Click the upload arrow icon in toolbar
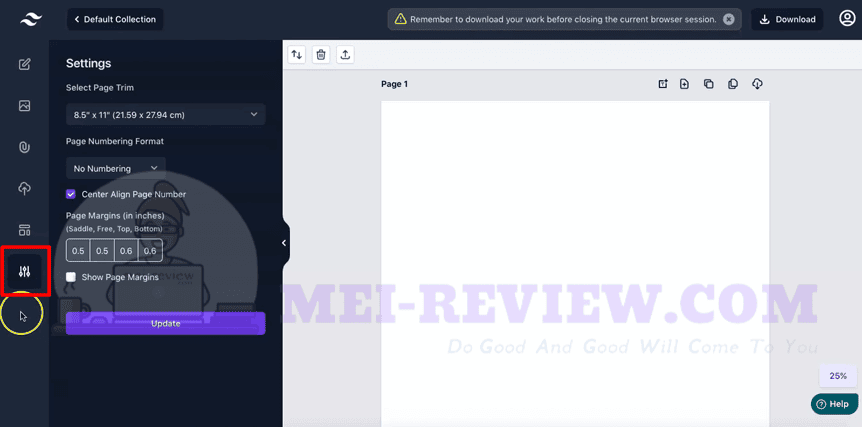Screen dimensions: 862x427 345,54
